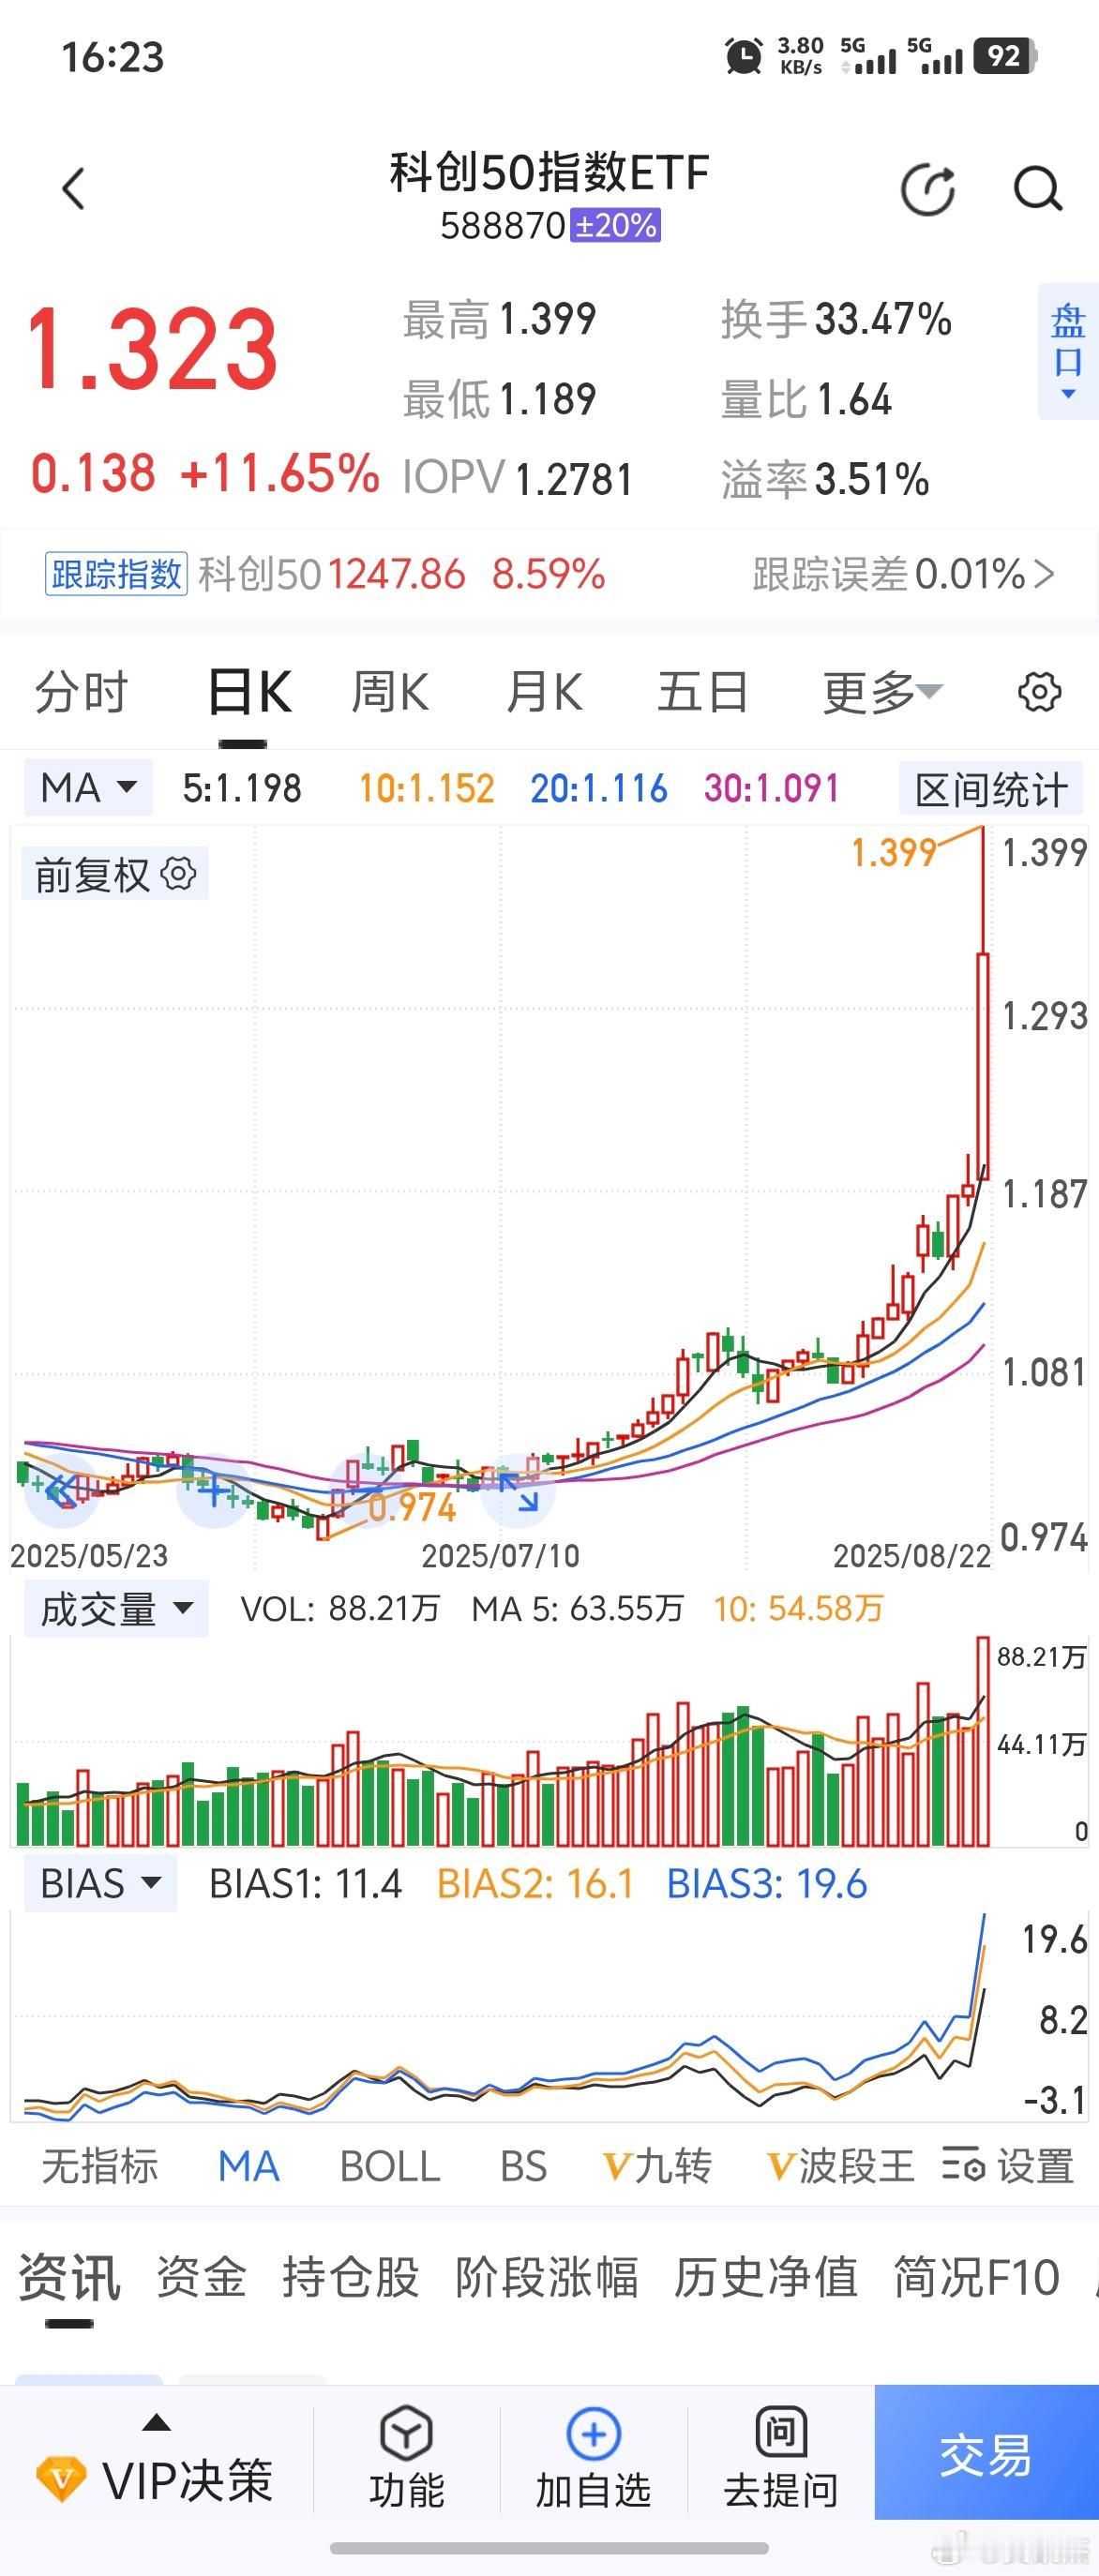Tap 换手 33.47% value
Viewport: 1099px width, 2576px height.
pyautogui.click(x=883, y=320)
